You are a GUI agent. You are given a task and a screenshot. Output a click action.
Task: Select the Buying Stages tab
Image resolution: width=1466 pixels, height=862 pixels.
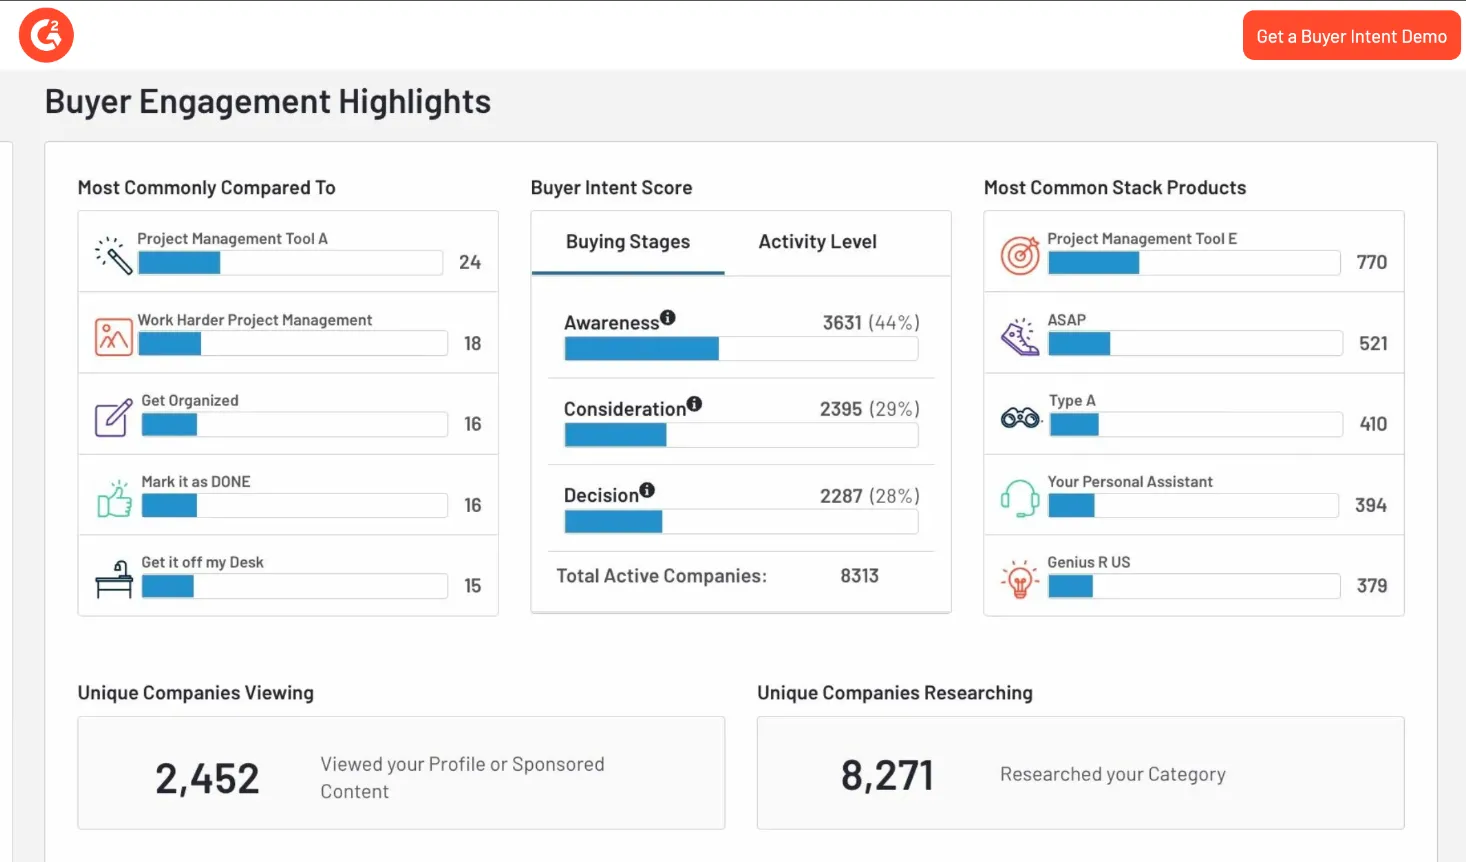point(628,242)
